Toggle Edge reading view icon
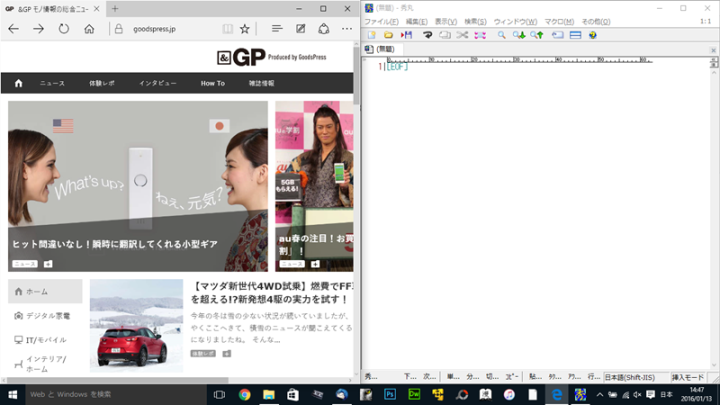This screenshot has height=405, width=720. pos(227,29)
